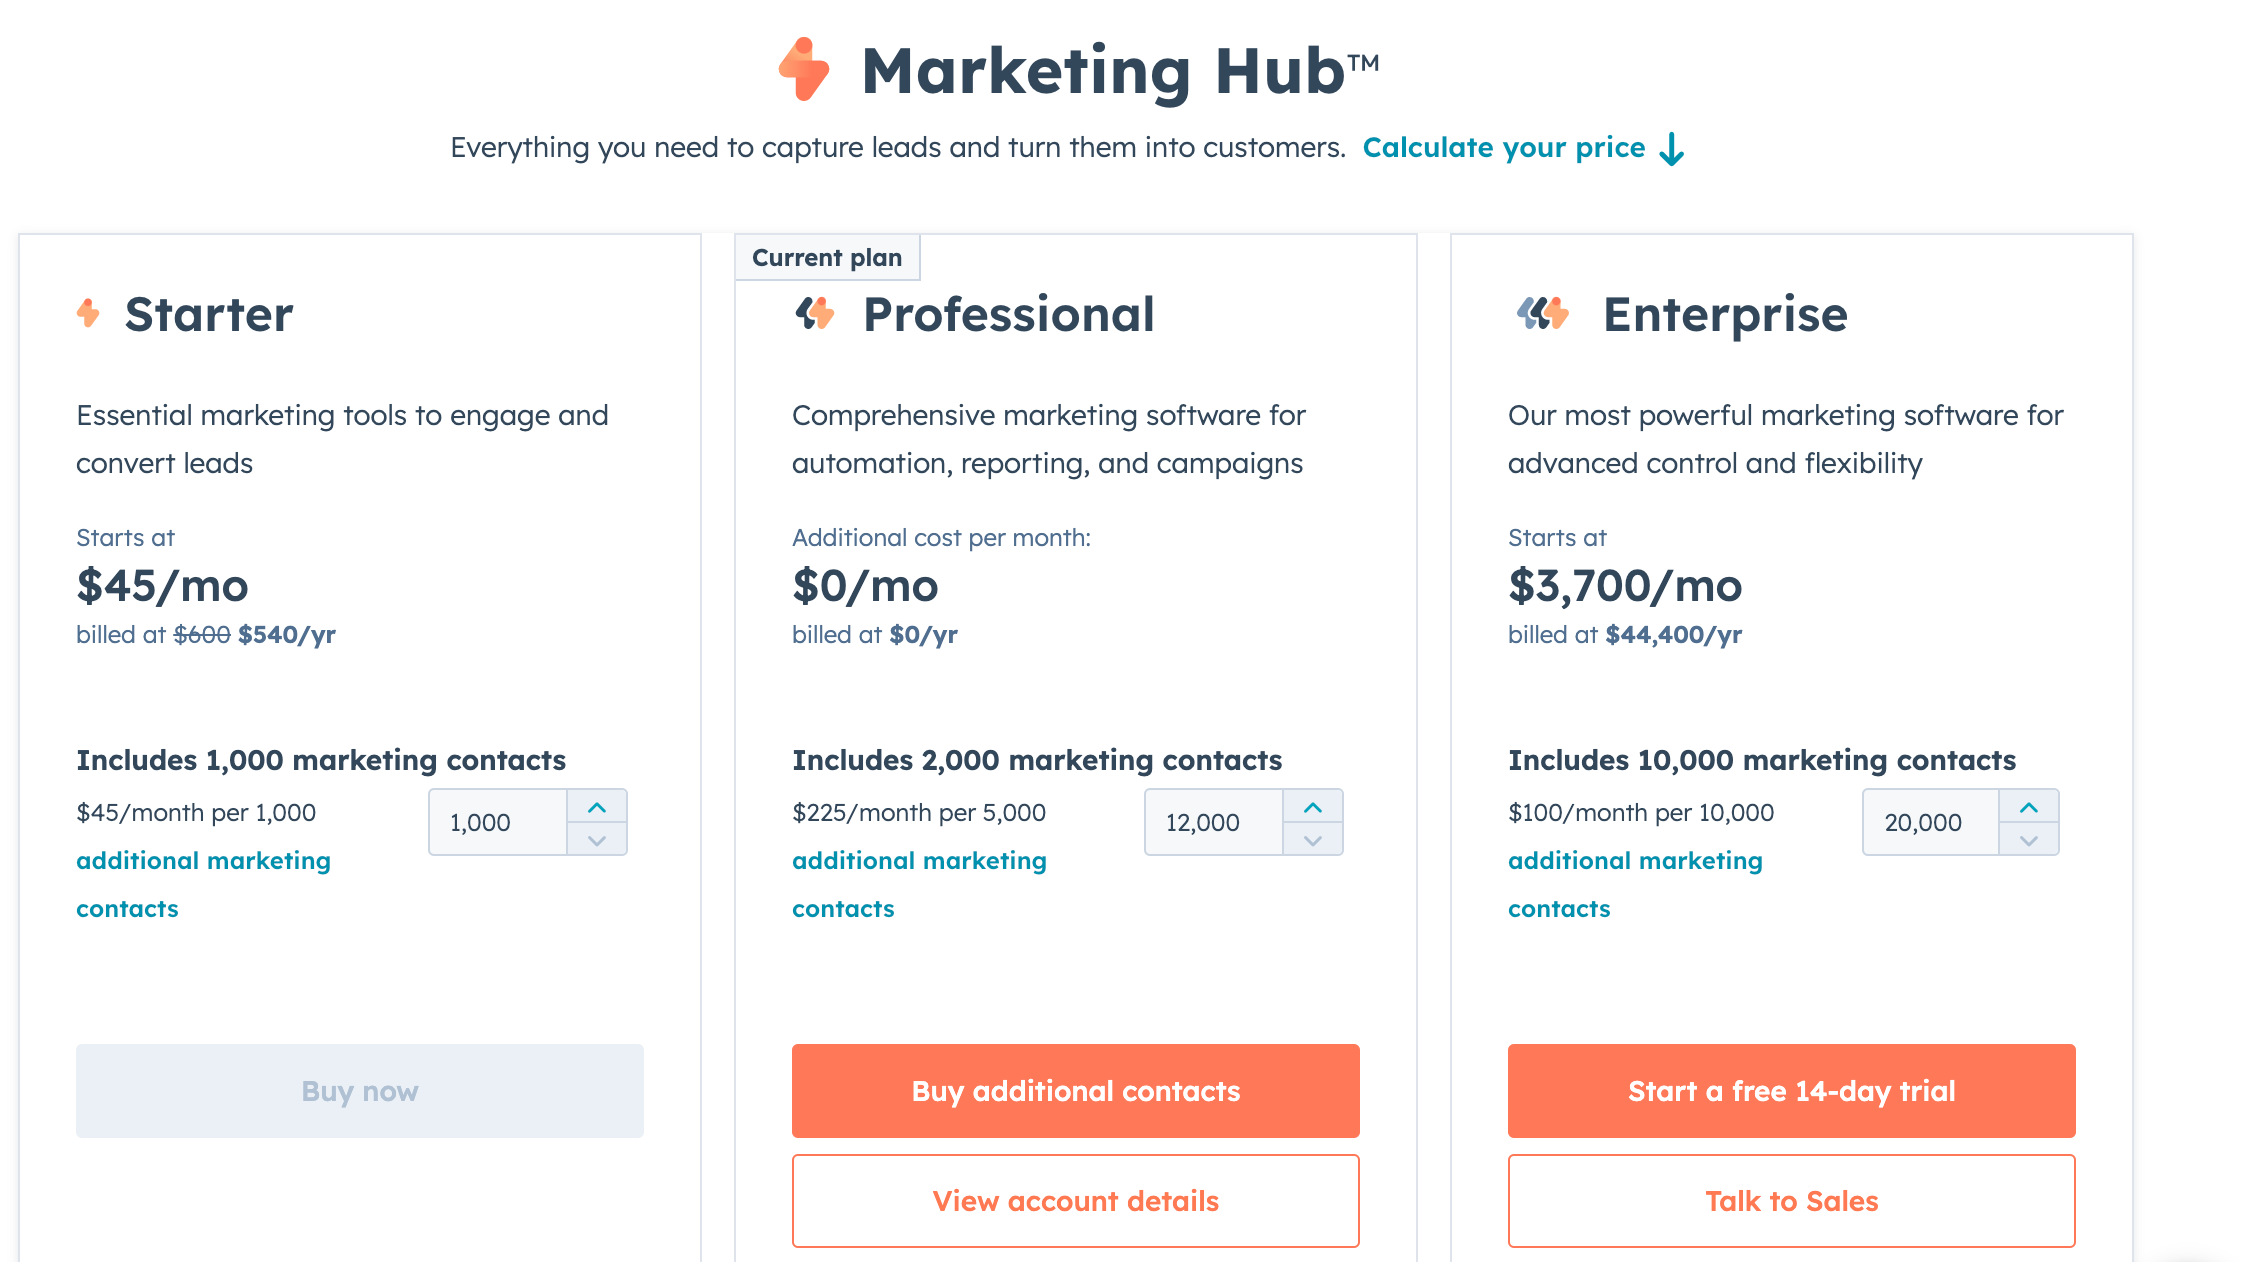Click Buy additional contacts button
The width and height of the screenshot is (2242, 1262).
tap(1076, 1091)
